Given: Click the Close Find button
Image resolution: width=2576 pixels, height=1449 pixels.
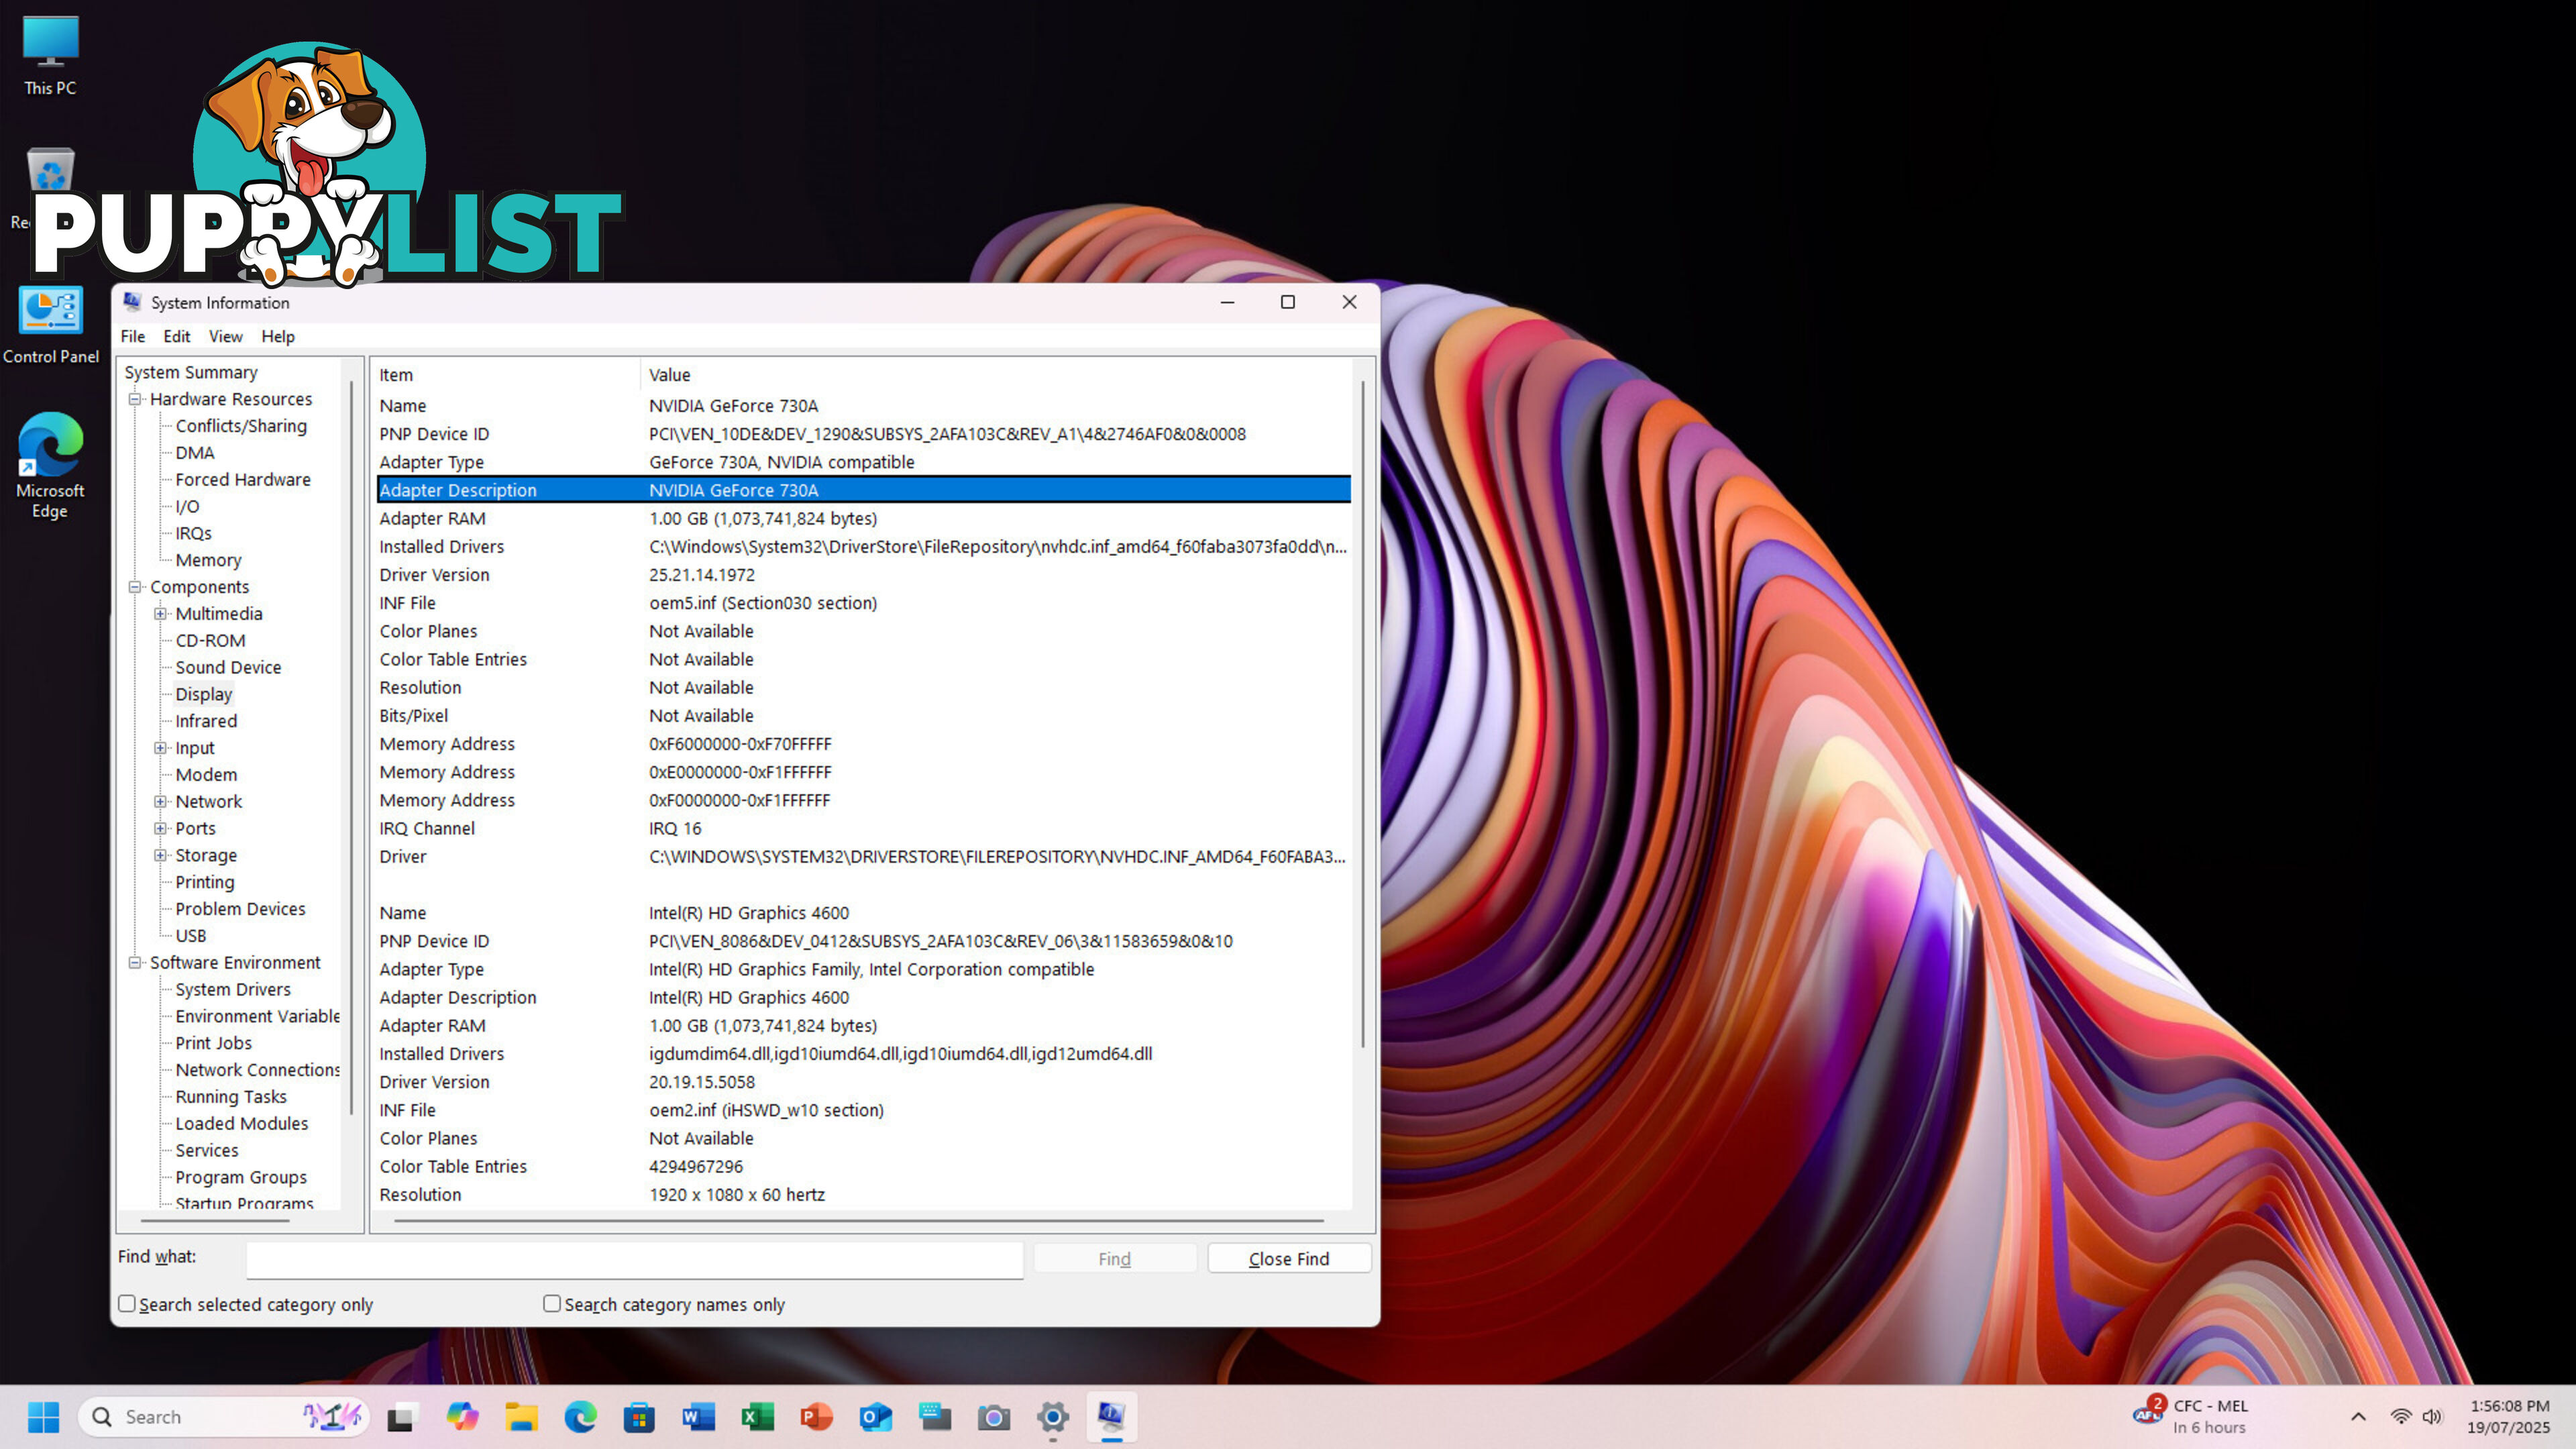Looking at the screenshot, I should tap(1289, 1259).
